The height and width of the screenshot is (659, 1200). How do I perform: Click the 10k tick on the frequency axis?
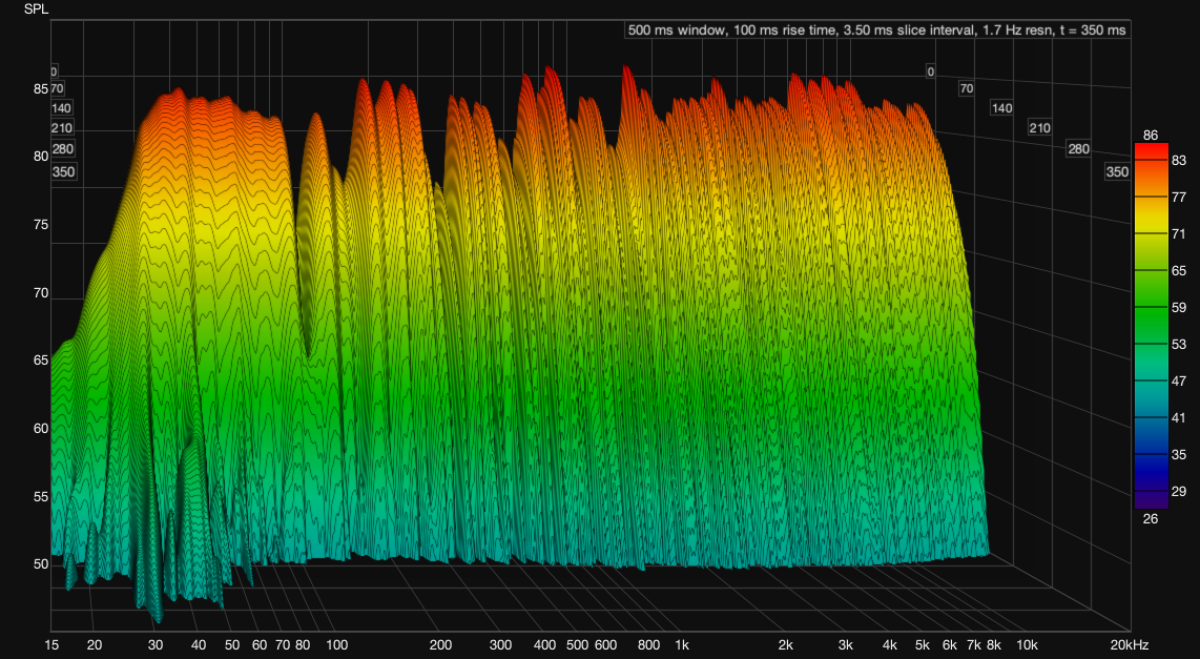click(1025, 645)
